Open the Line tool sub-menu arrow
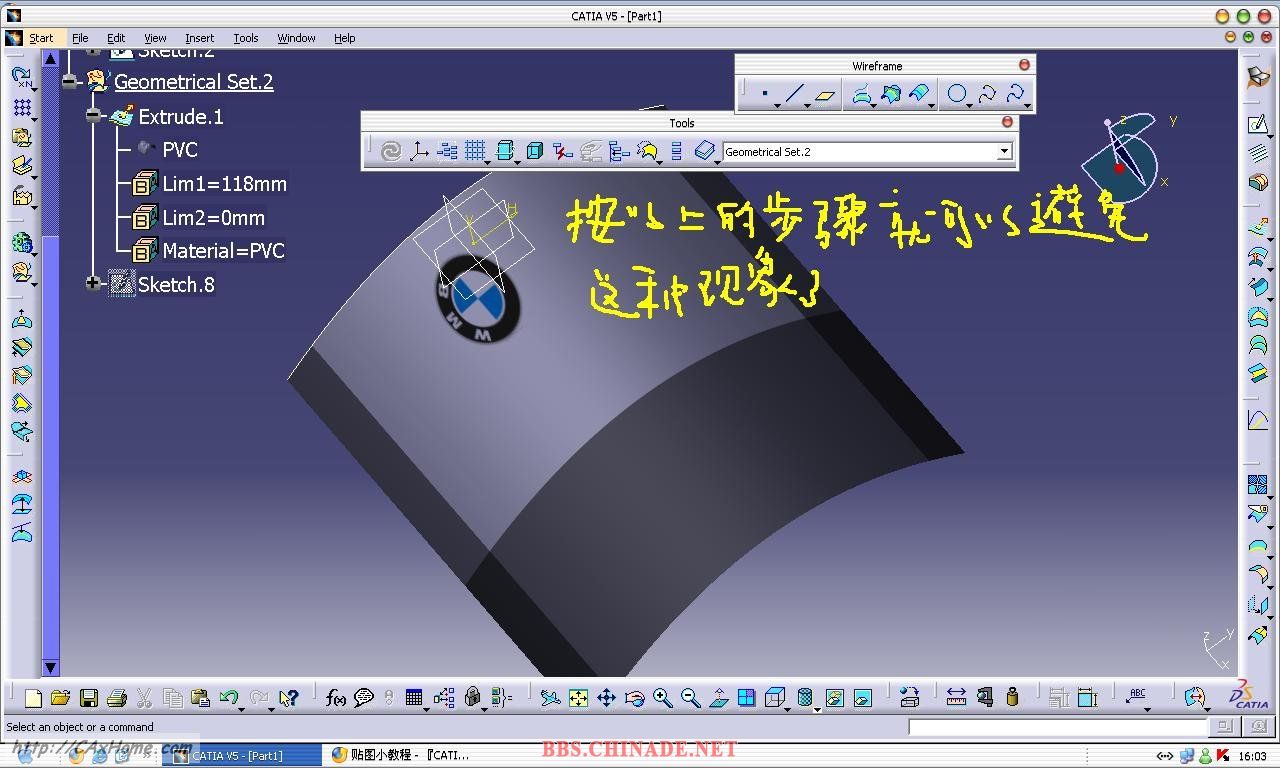 (806, 104)
